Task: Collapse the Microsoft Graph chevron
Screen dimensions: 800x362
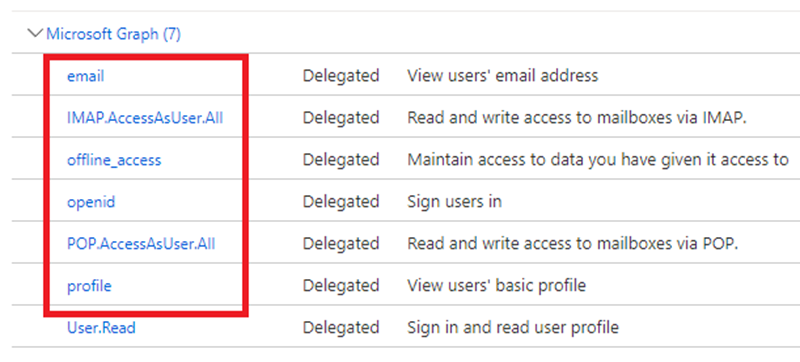Action: click(x=35, y=34)
